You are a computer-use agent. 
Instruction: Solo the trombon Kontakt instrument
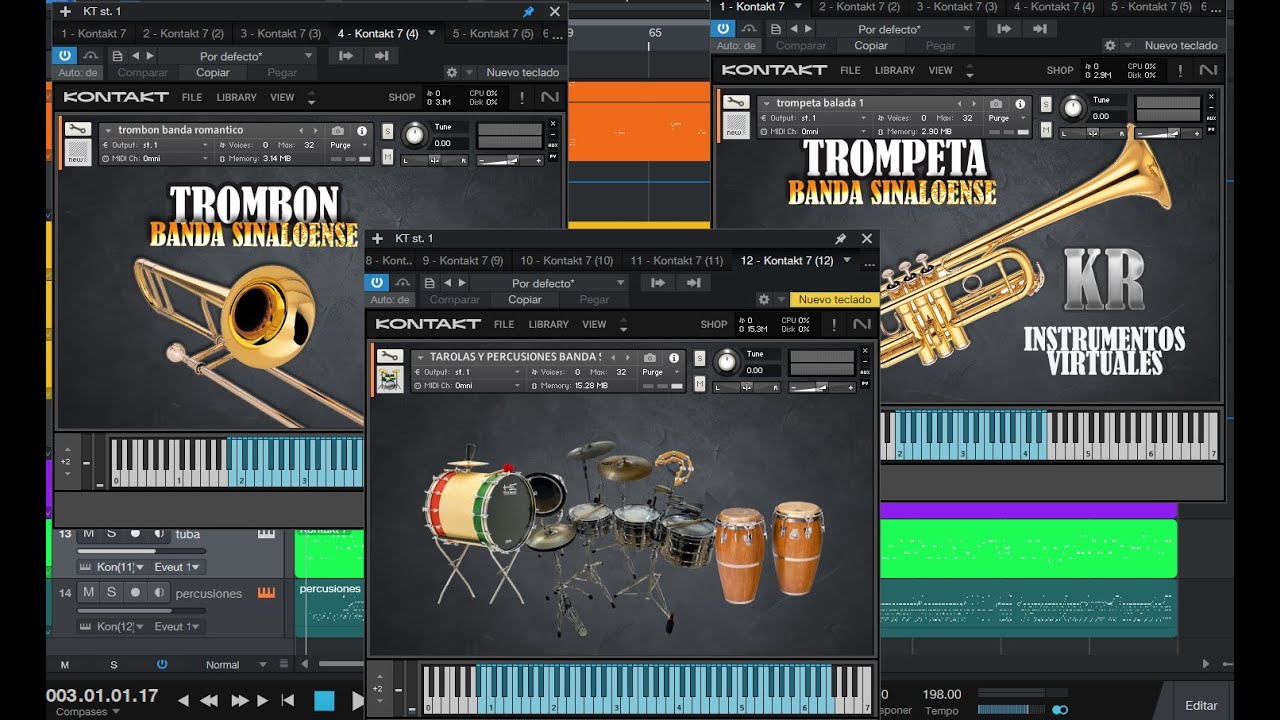(387, 131)
